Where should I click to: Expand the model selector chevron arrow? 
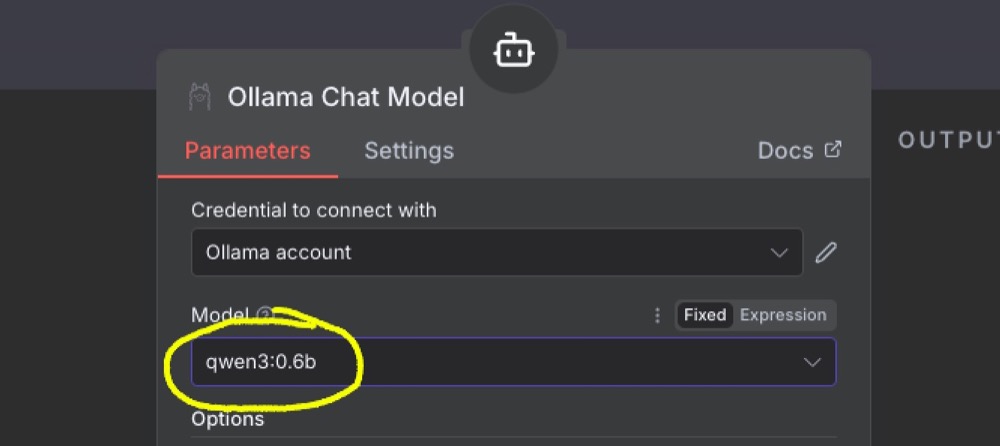point(812,362)
